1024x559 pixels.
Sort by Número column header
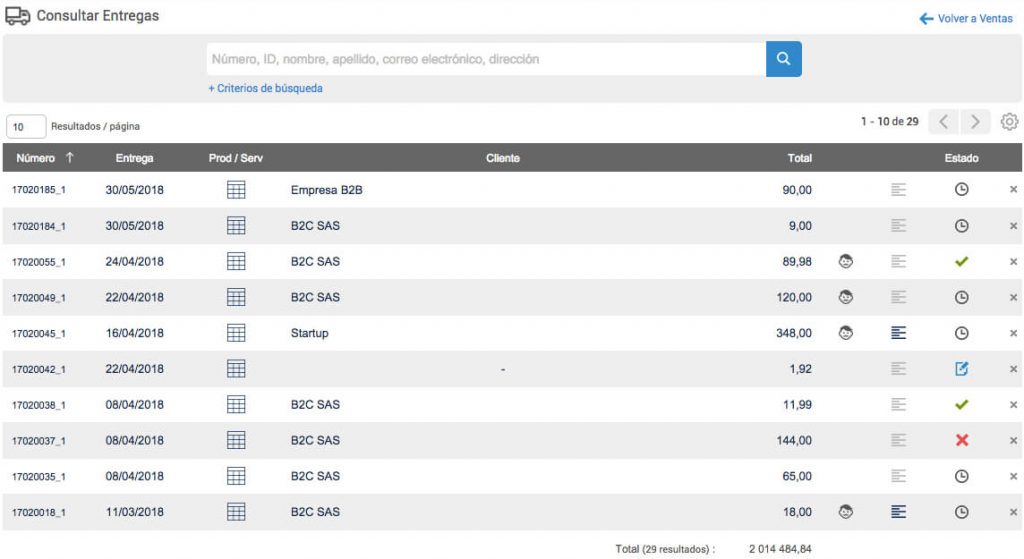[36, 158]
